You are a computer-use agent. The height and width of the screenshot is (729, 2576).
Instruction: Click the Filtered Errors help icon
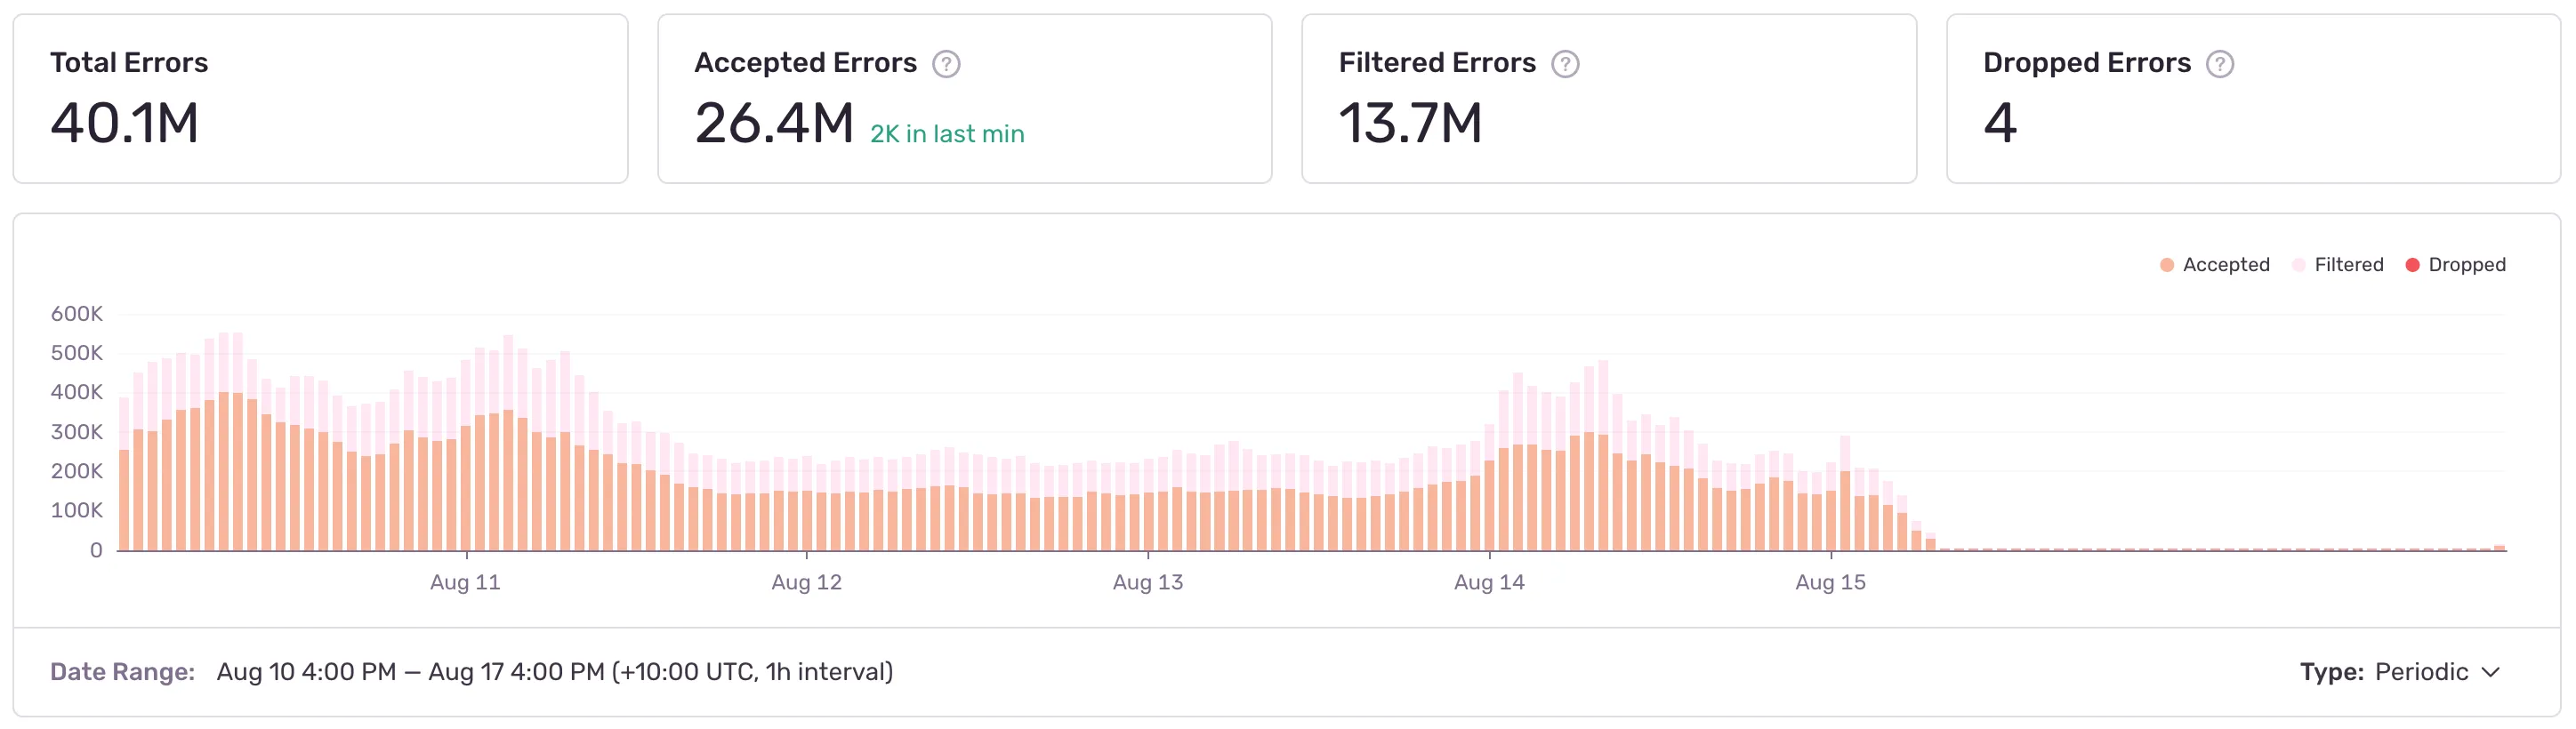coord(1565,64)
